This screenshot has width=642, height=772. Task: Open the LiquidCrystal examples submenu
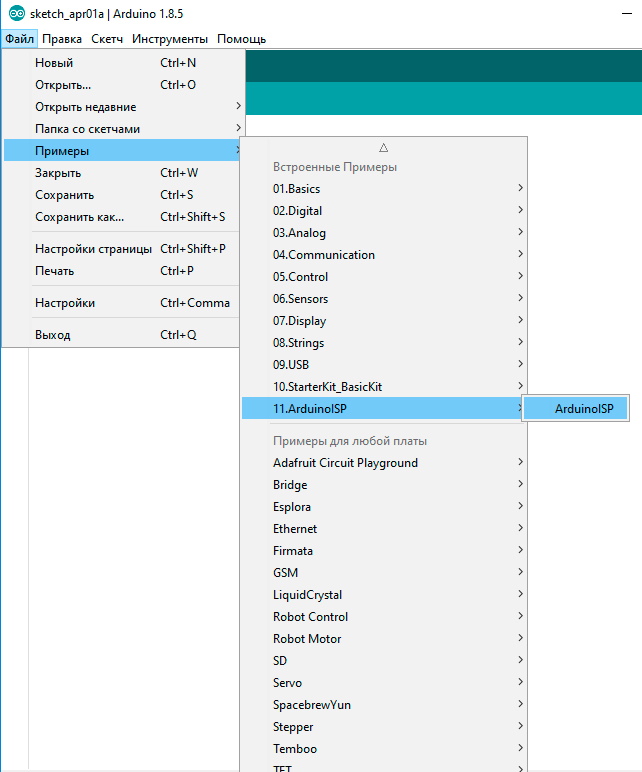click(x=308, y=595)
